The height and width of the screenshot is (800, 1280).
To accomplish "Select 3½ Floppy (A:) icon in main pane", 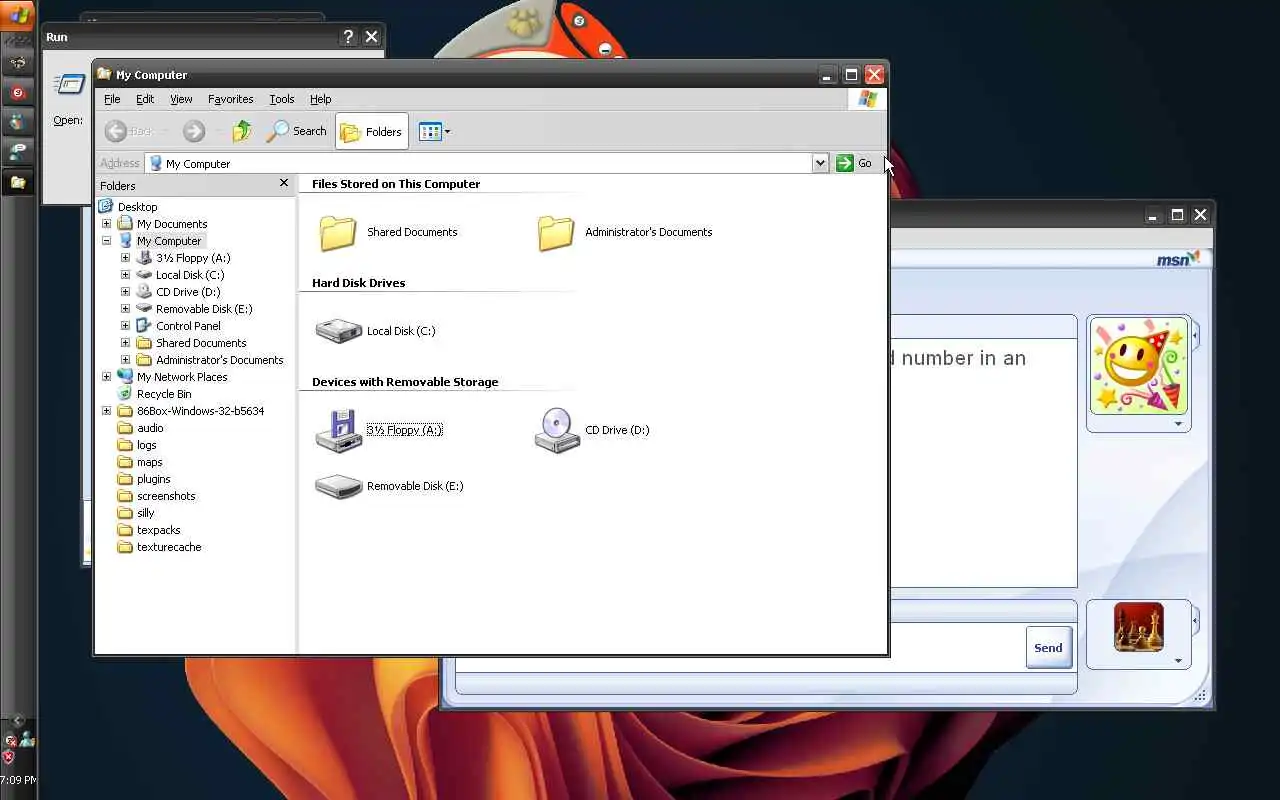I will click(x=338, y=430).
